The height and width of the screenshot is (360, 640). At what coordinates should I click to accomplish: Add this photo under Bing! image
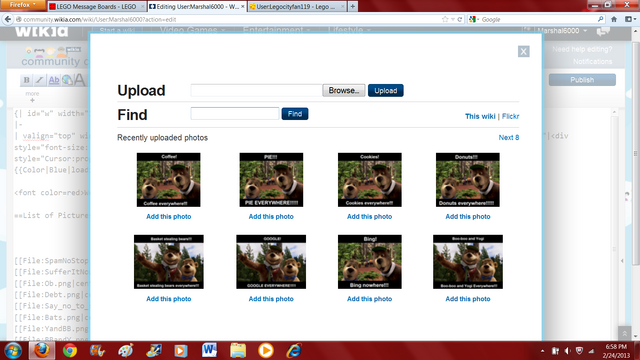[369, 299]
